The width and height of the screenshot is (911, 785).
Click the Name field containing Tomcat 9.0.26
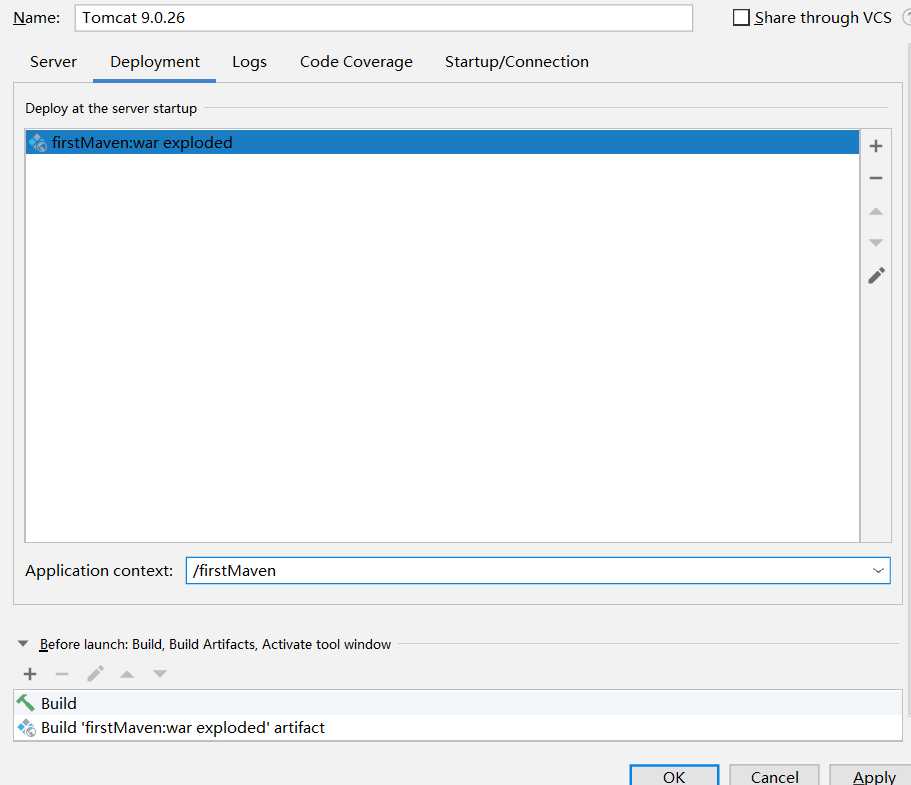pos(383,18)
